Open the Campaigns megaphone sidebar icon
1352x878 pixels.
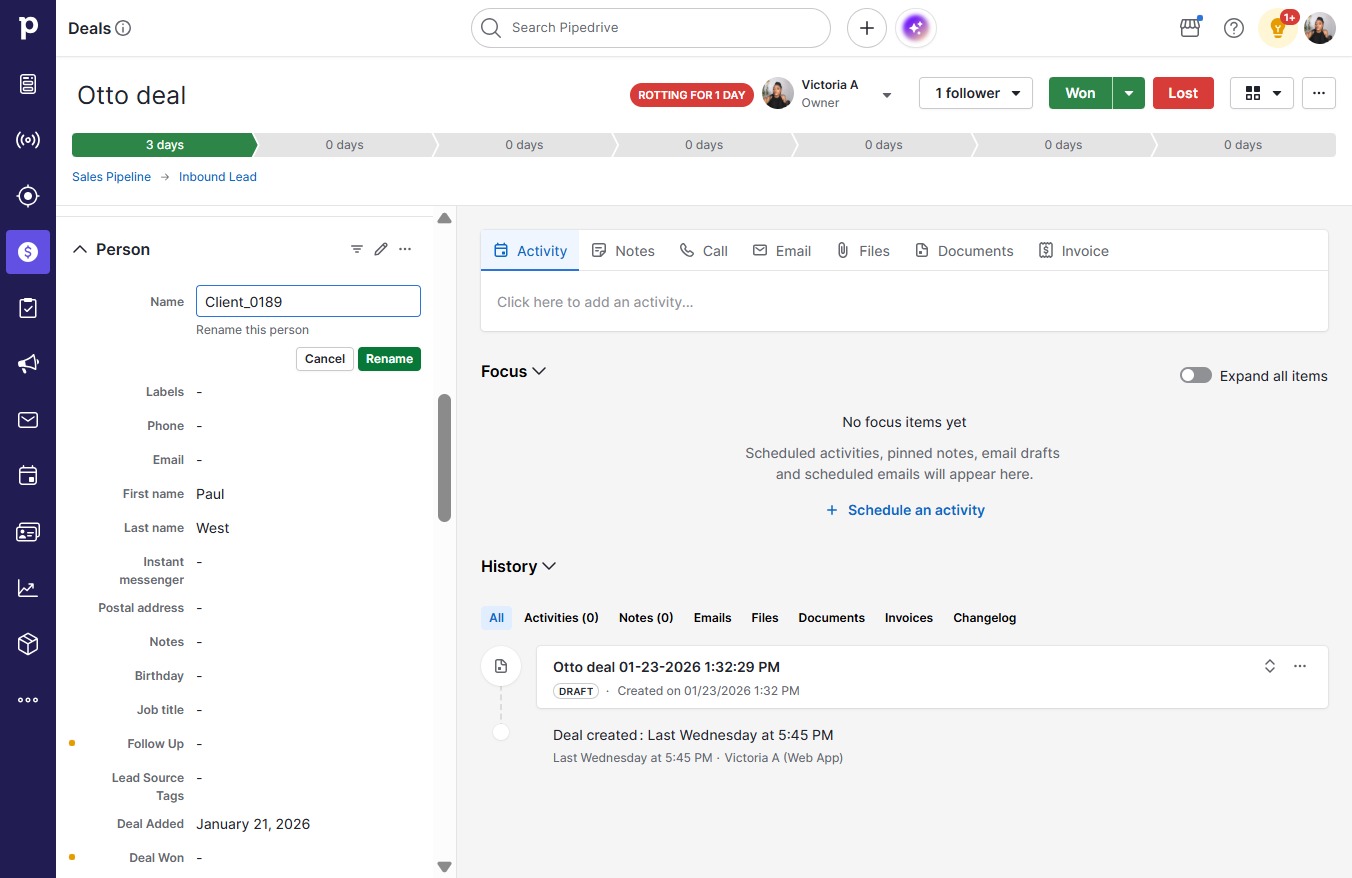pos(28,364)
